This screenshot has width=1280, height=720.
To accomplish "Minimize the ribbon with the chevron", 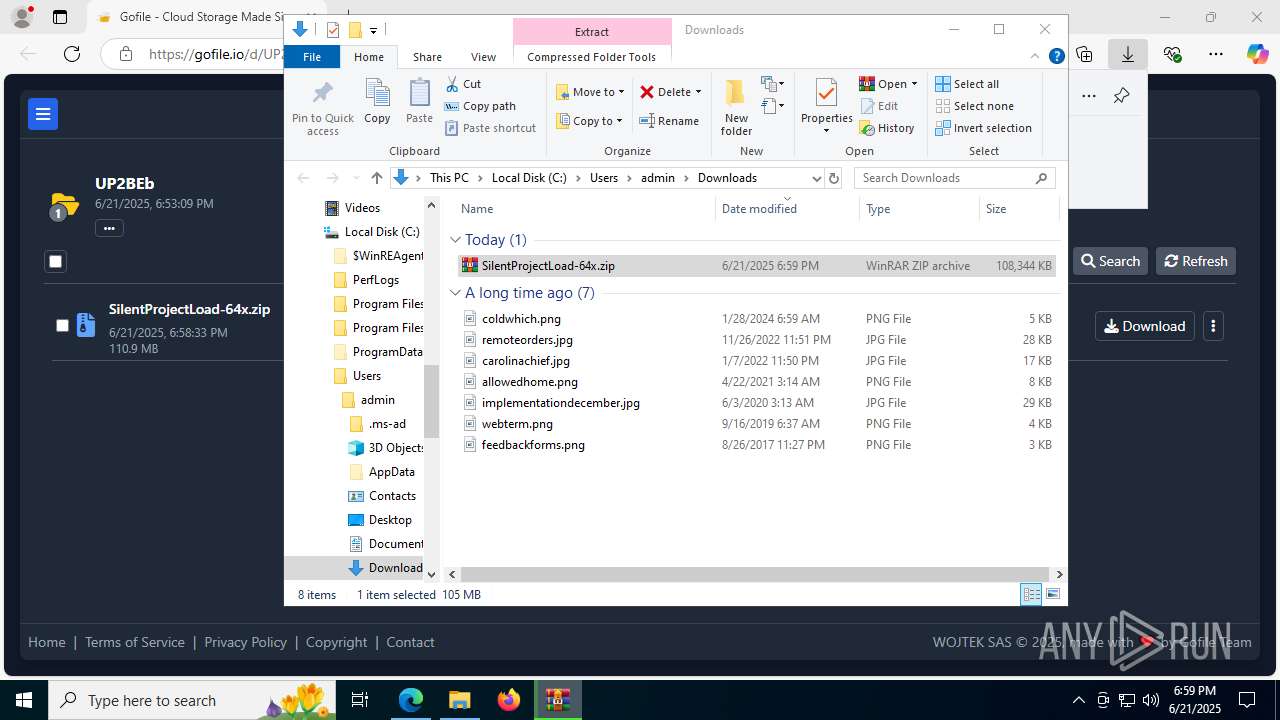I will coord(1035,57).
